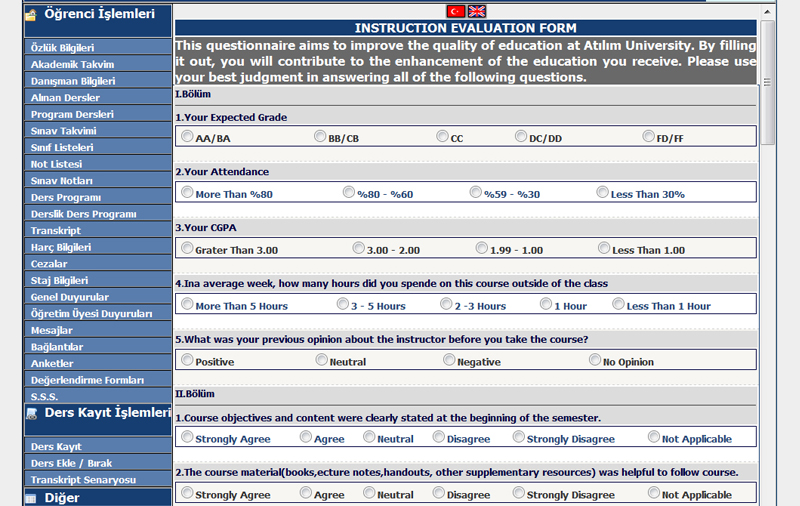Click the Öğrenci İşlemleri section icon
The image size is (800, 506).
coord(31,15)
